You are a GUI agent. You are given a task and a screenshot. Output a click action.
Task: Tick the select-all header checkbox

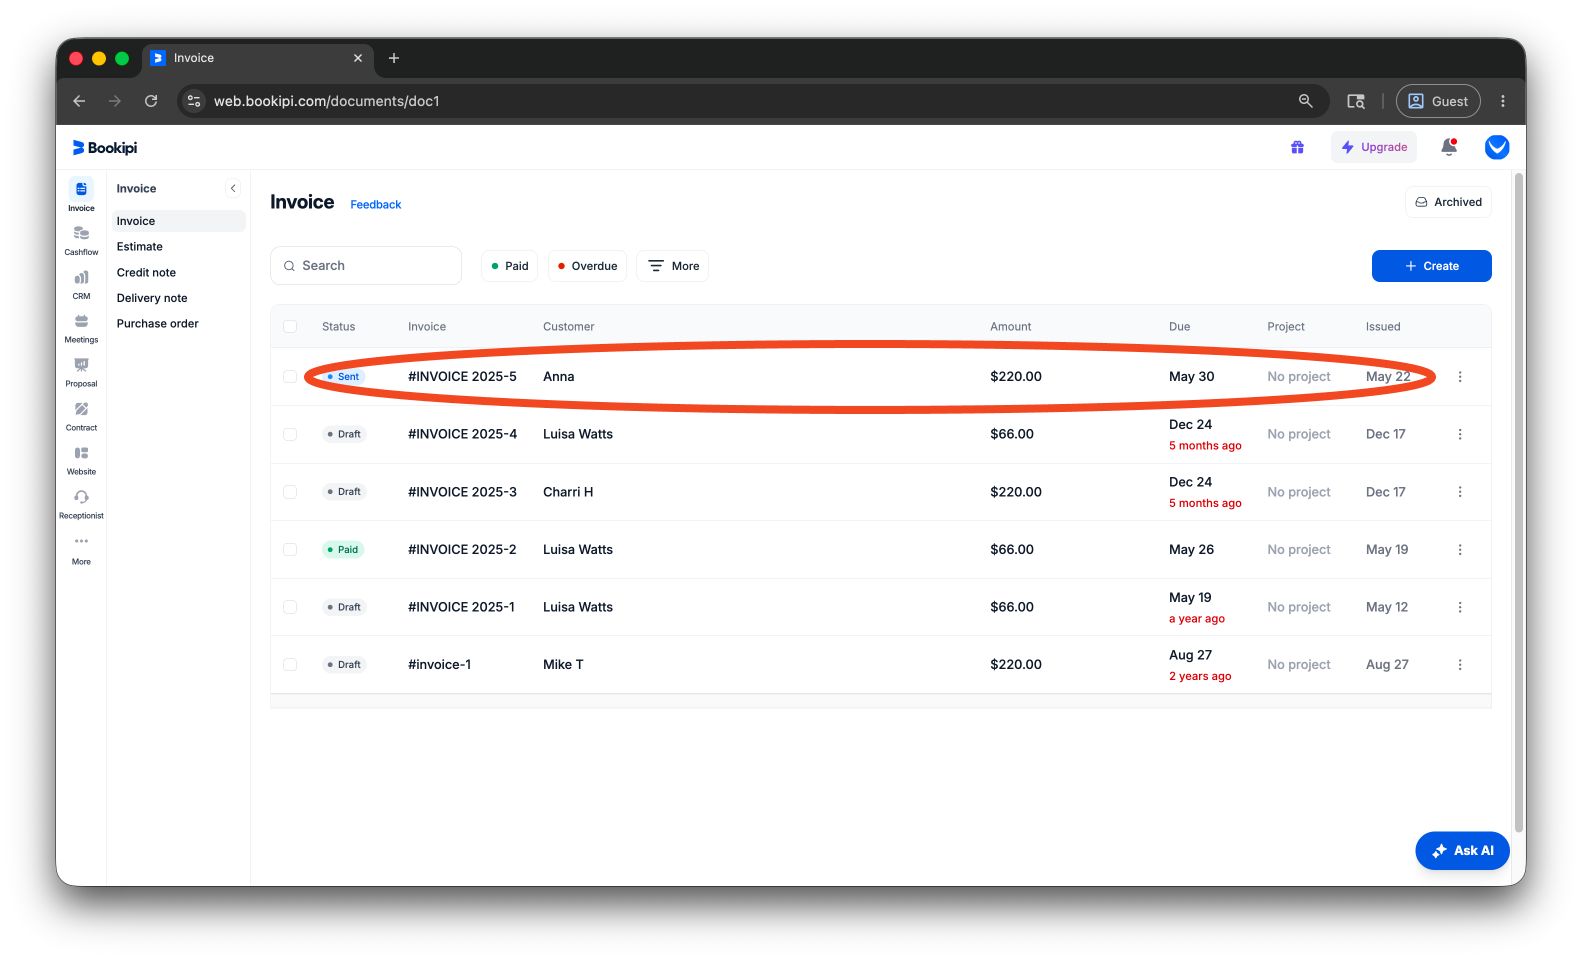click(290, 327)
